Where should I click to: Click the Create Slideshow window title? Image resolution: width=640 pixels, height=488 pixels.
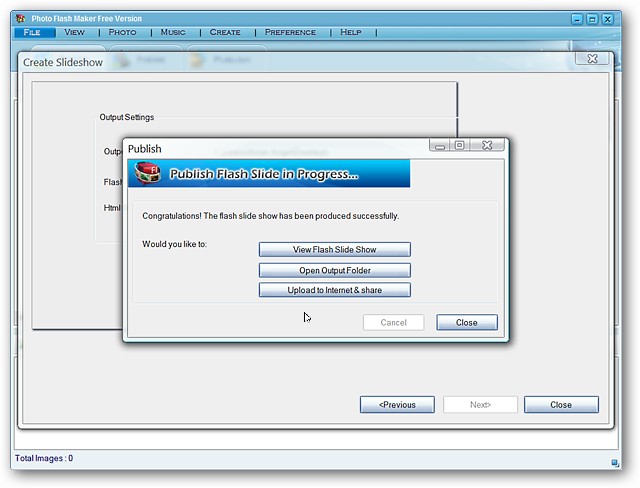tap(63, 62)
